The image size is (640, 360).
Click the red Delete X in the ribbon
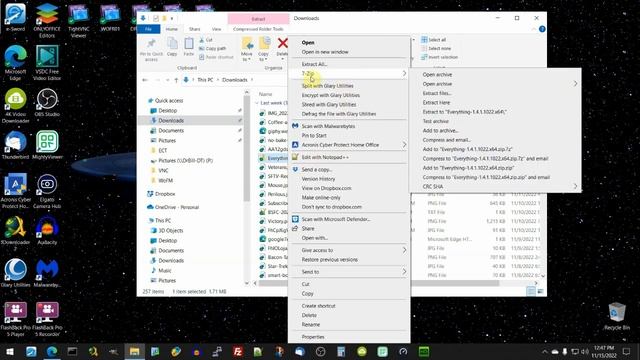[x=282, y=43]
